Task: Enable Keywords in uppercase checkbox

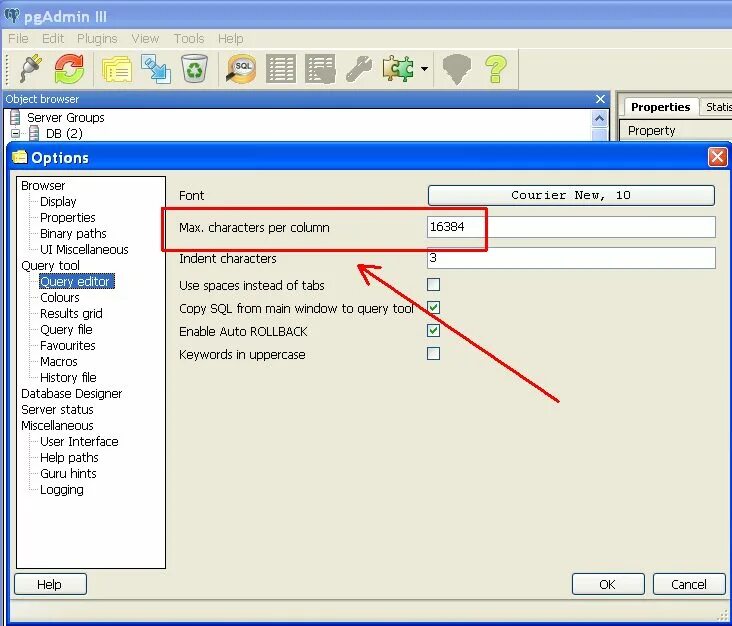Action: 433,353
